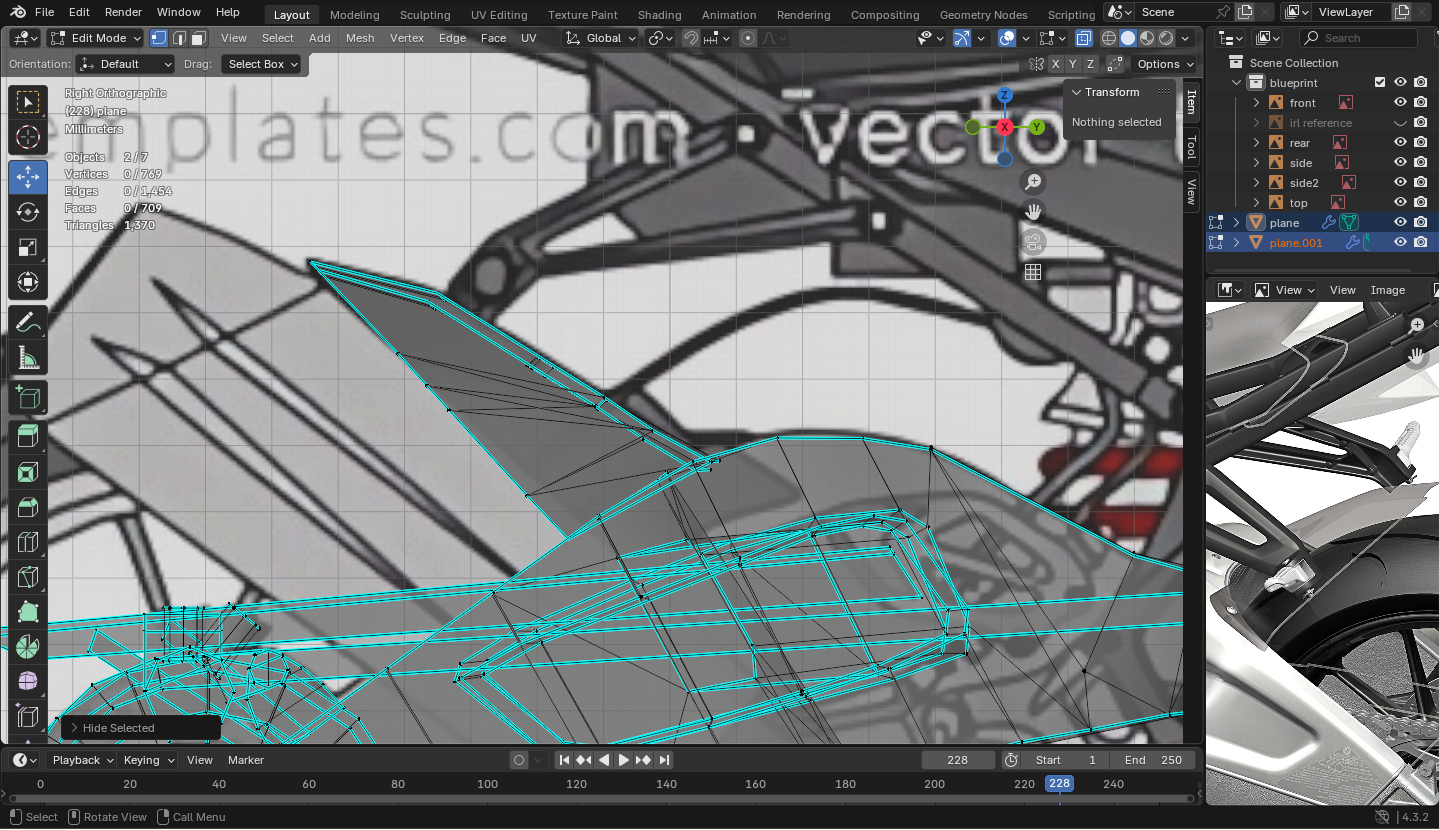Open the Drag Select Box dropdown
This screenshot has width=1439, height=830.
pos(261,64)
